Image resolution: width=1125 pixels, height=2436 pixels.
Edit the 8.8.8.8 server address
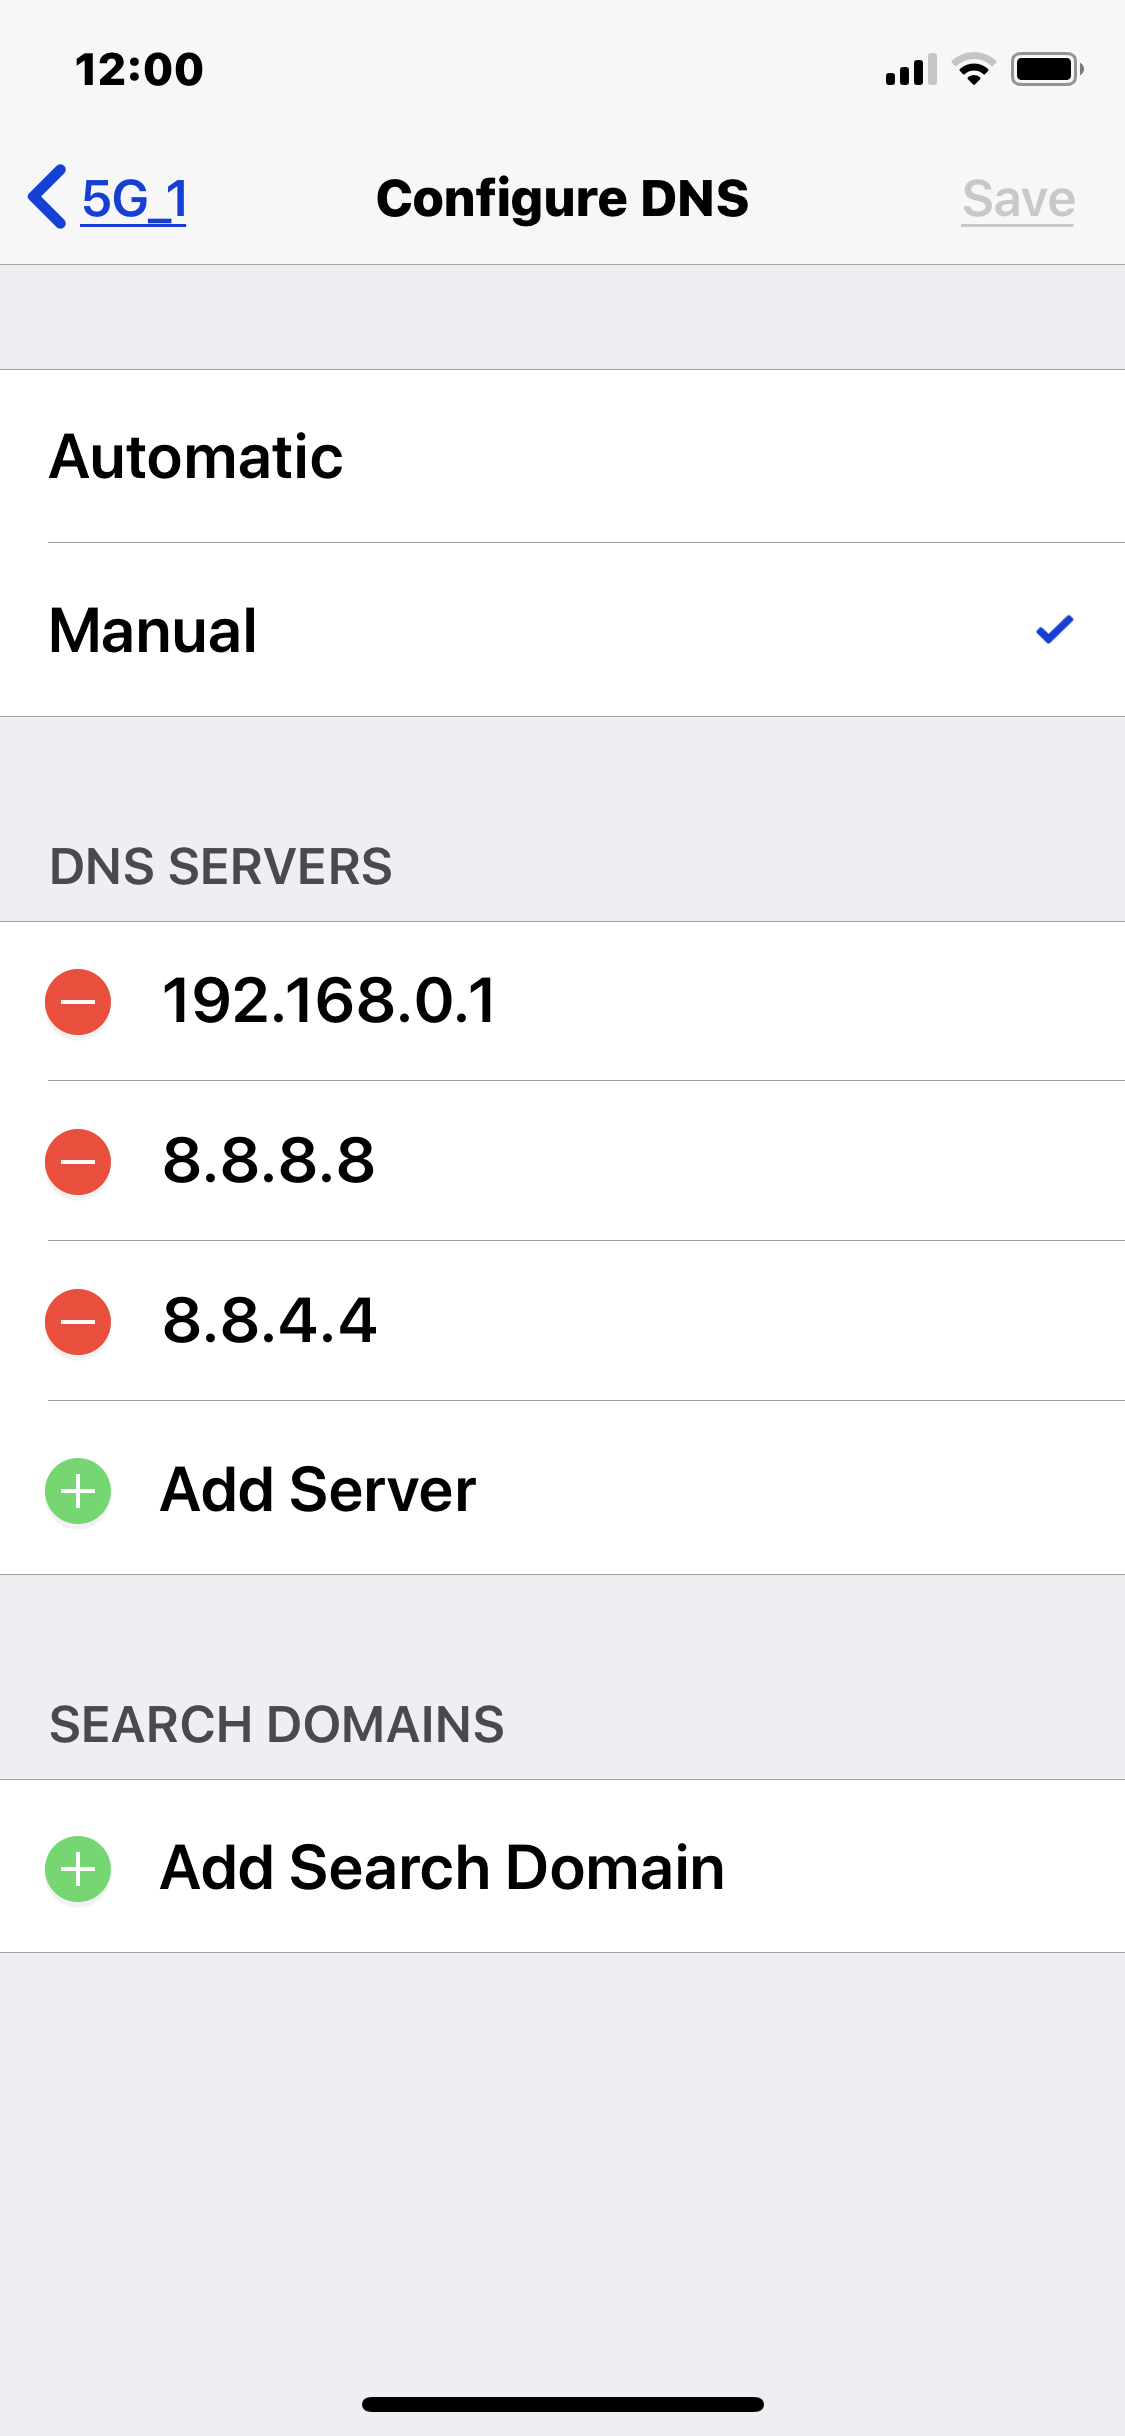[640, 1161]
